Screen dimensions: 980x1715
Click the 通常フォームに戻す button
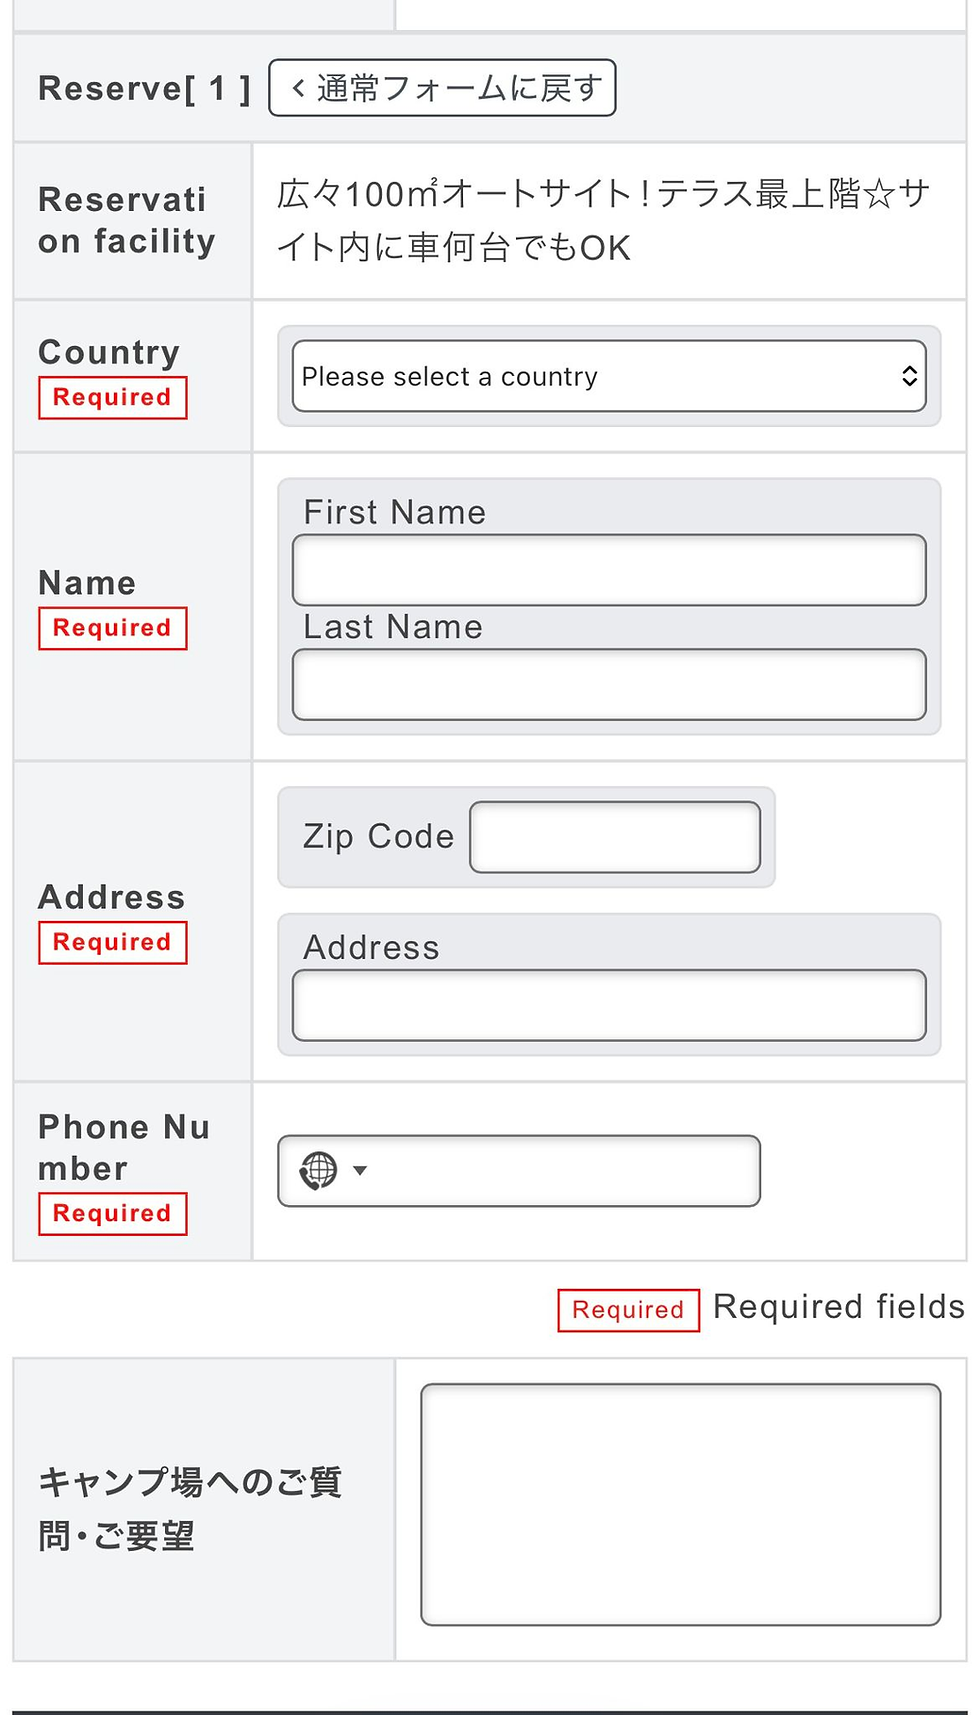point(442,88)
